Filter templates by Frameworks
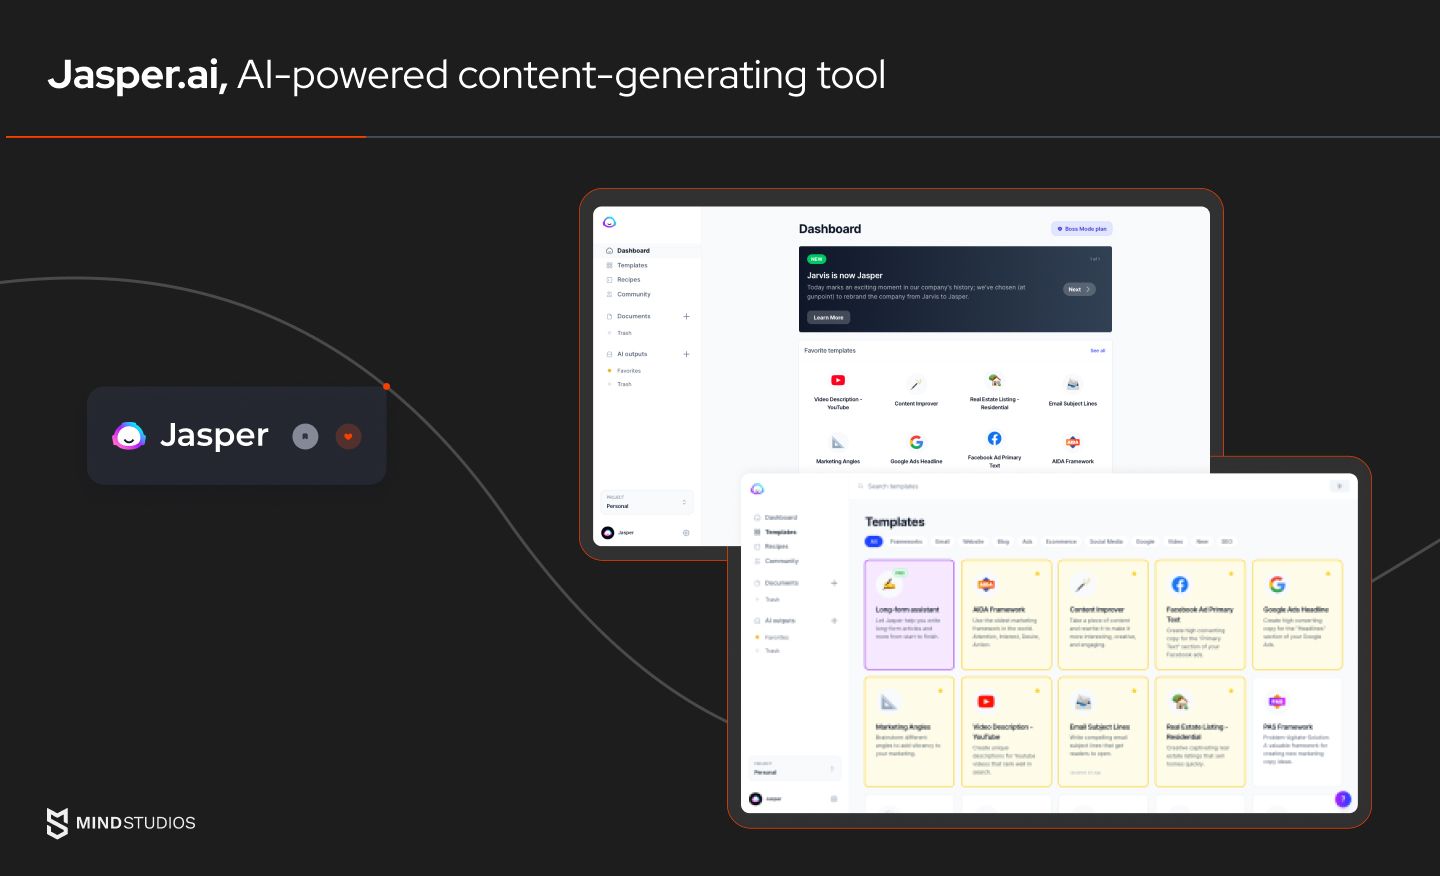 [x=906, y=542]
